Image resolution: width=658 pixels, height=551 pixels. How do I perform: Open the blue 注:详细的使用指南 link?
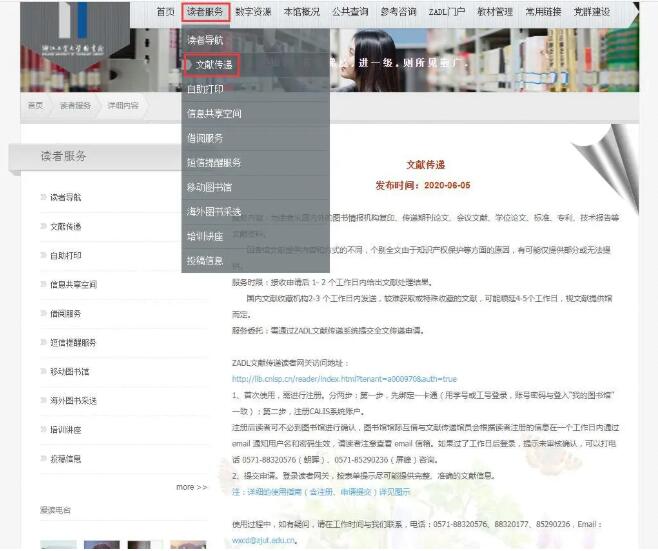(x=321, y=492)
